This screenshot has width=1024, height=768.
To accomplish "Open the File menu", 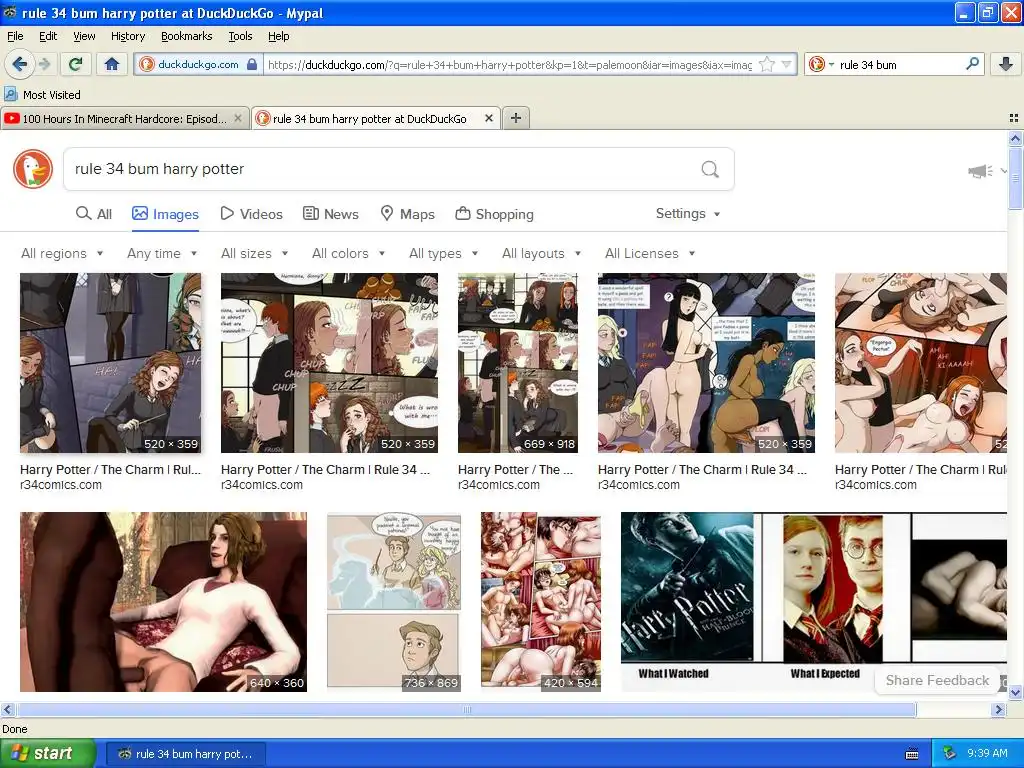I will 15,36.
